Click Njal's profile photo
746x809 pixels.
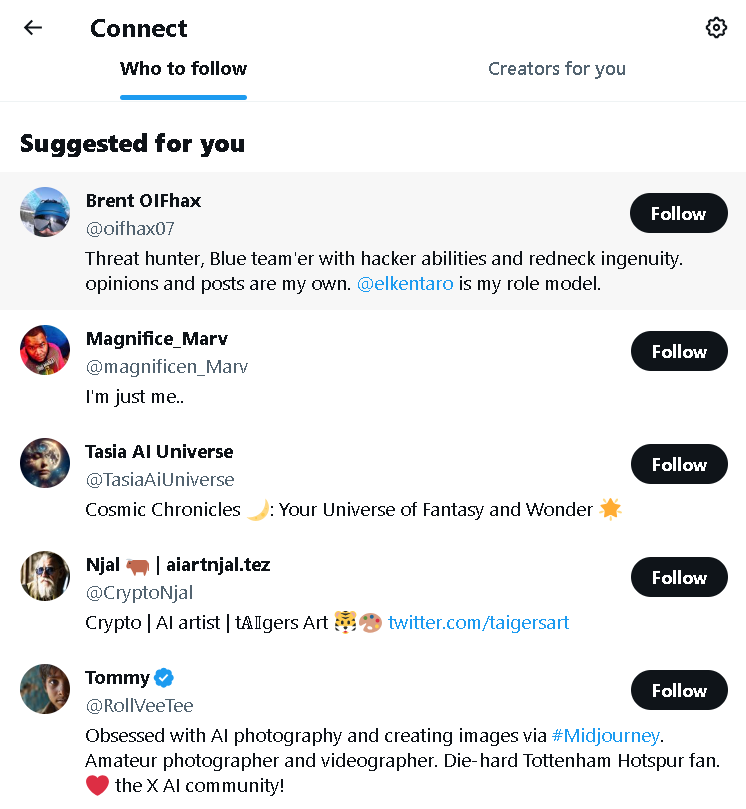pos(45,576)
